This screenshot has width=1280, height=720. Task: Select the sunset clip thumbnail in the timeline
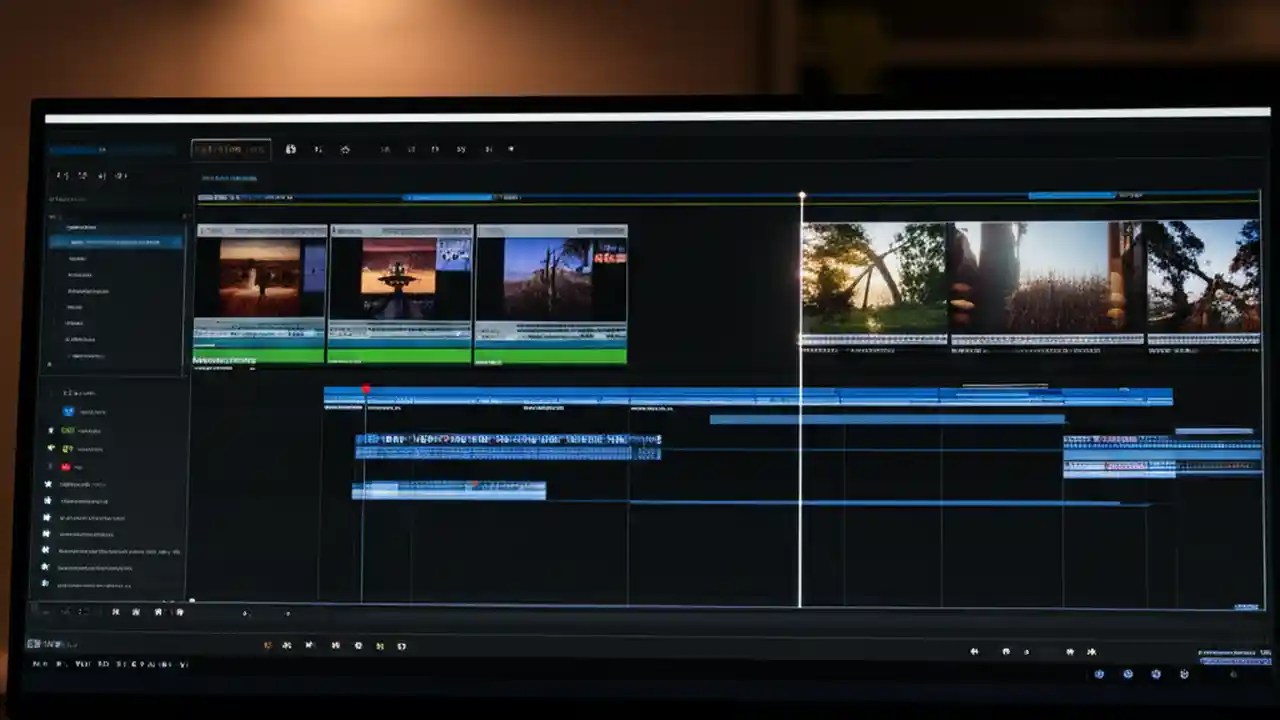(x=870, y=275)
